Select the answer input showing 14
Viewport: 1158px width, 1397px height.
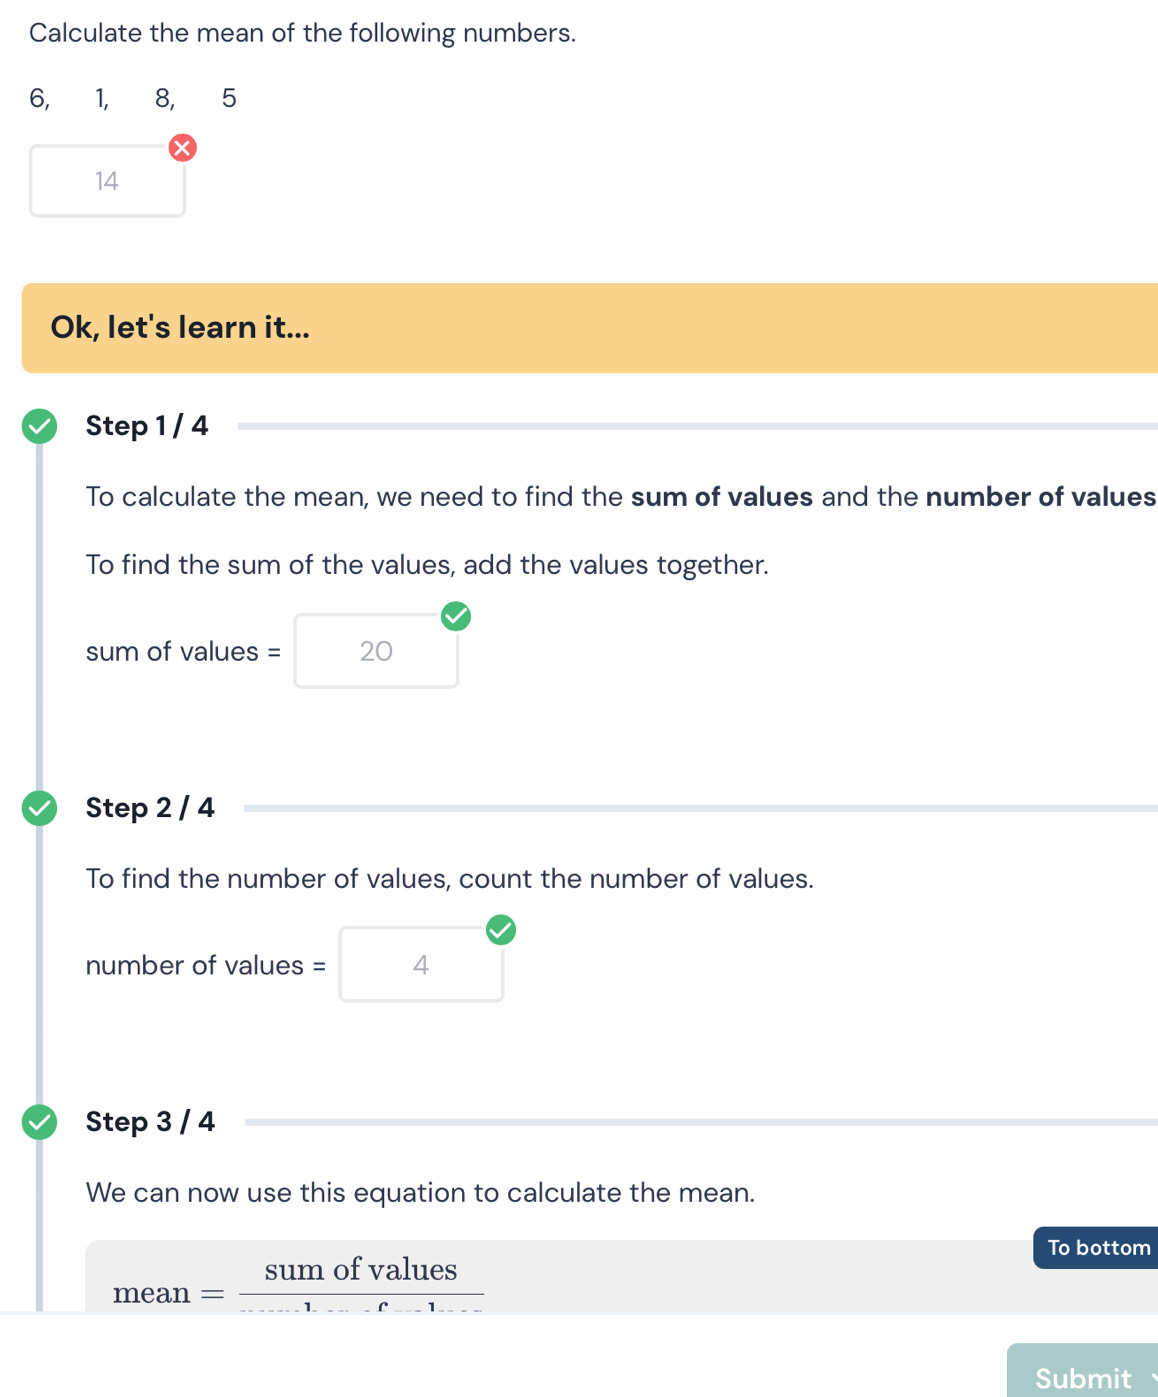tap(107, 180)
